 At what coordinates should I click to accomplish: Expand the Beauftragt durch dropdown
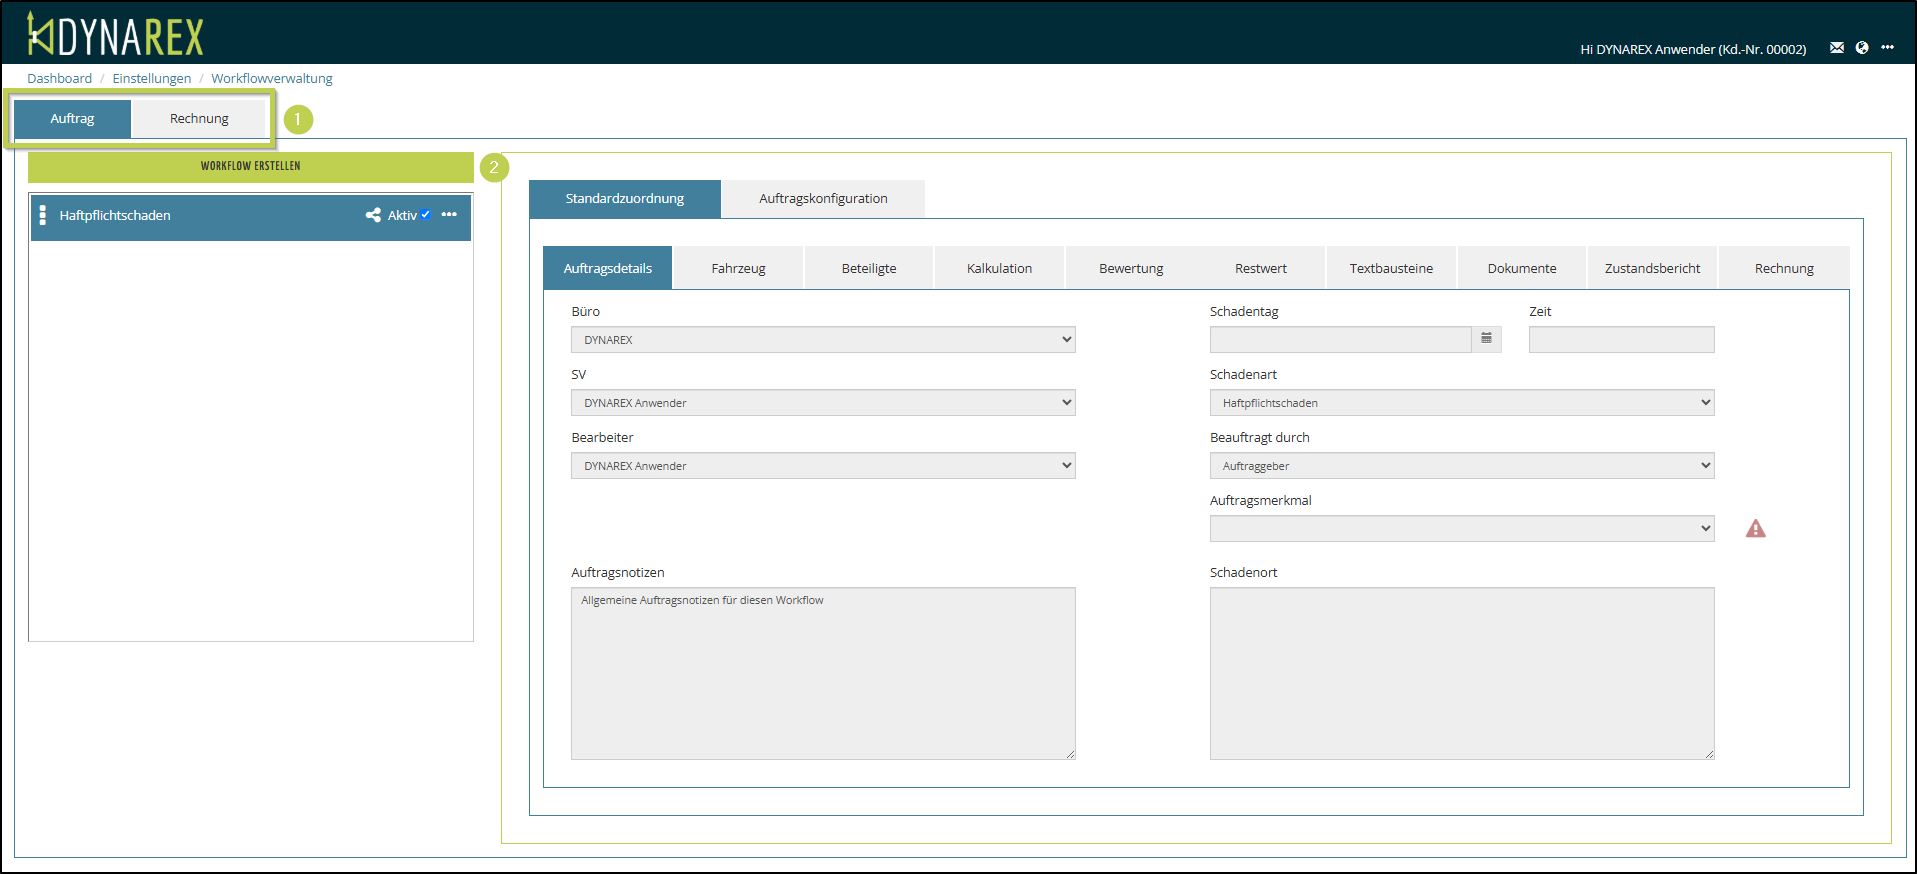coord(1461,466)
